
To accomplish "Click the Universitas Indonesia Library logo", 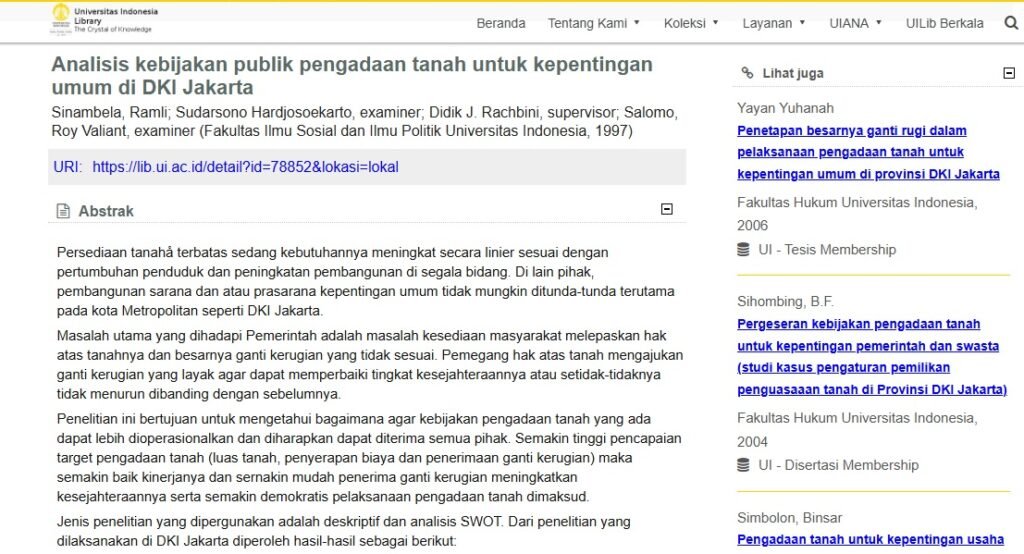I will (x=104, y=20).
